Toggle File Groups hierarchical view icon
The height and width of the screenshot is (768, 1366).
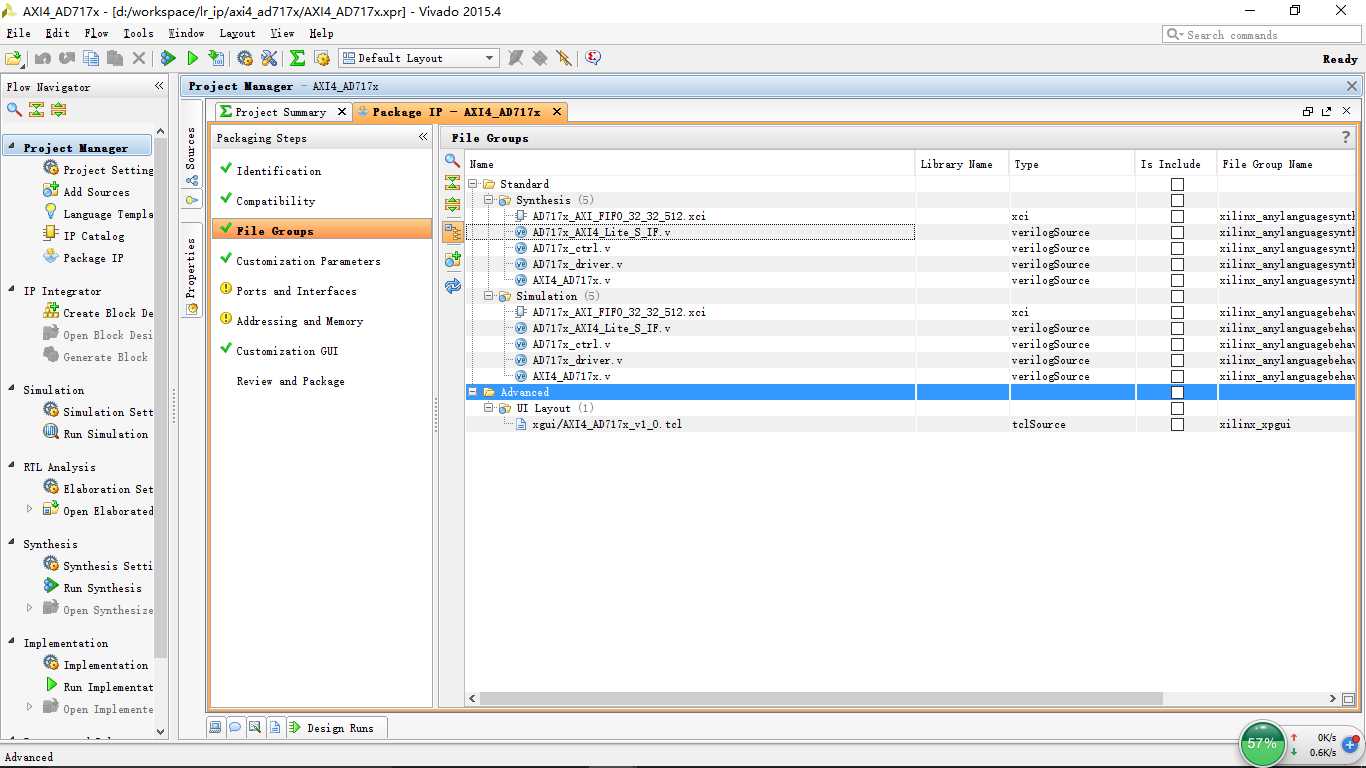tap(452, 232)
